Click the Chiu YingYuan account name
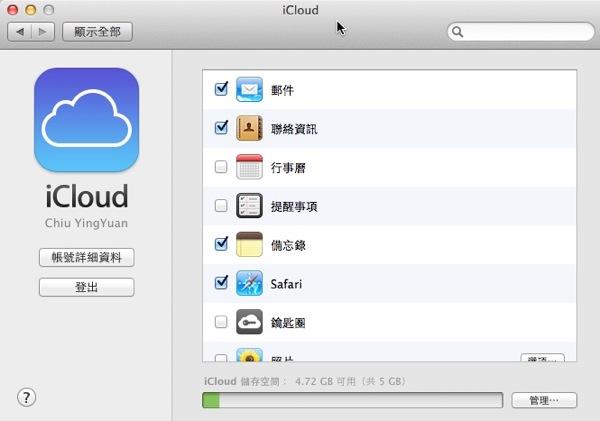The width and height of the screenshot is (600, 421). [86, 223]
